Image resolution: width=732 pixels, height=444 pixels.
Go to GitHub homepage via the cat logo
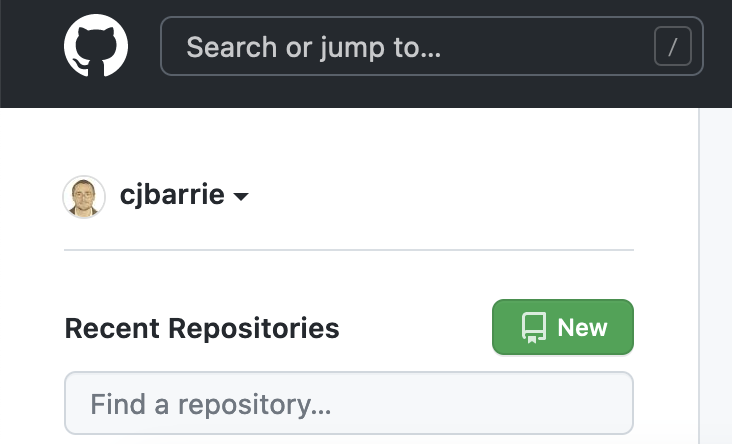pyautogui.click(x=96, y=46)
